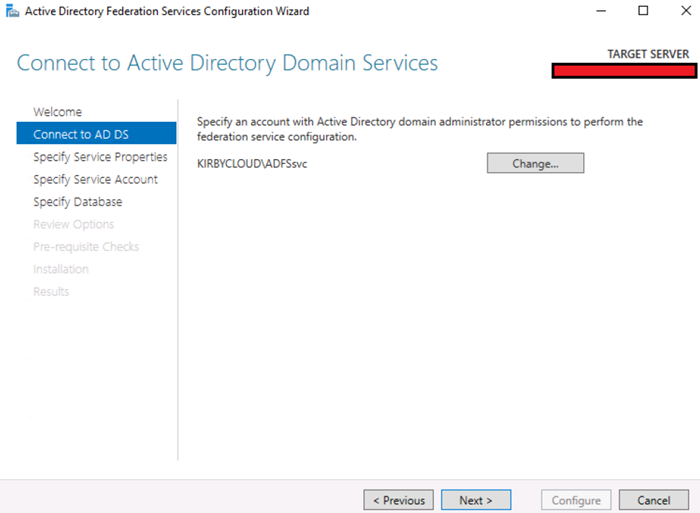Click the greyed-out Configure button
Screen dimensions: 700x513
point(576,500)
